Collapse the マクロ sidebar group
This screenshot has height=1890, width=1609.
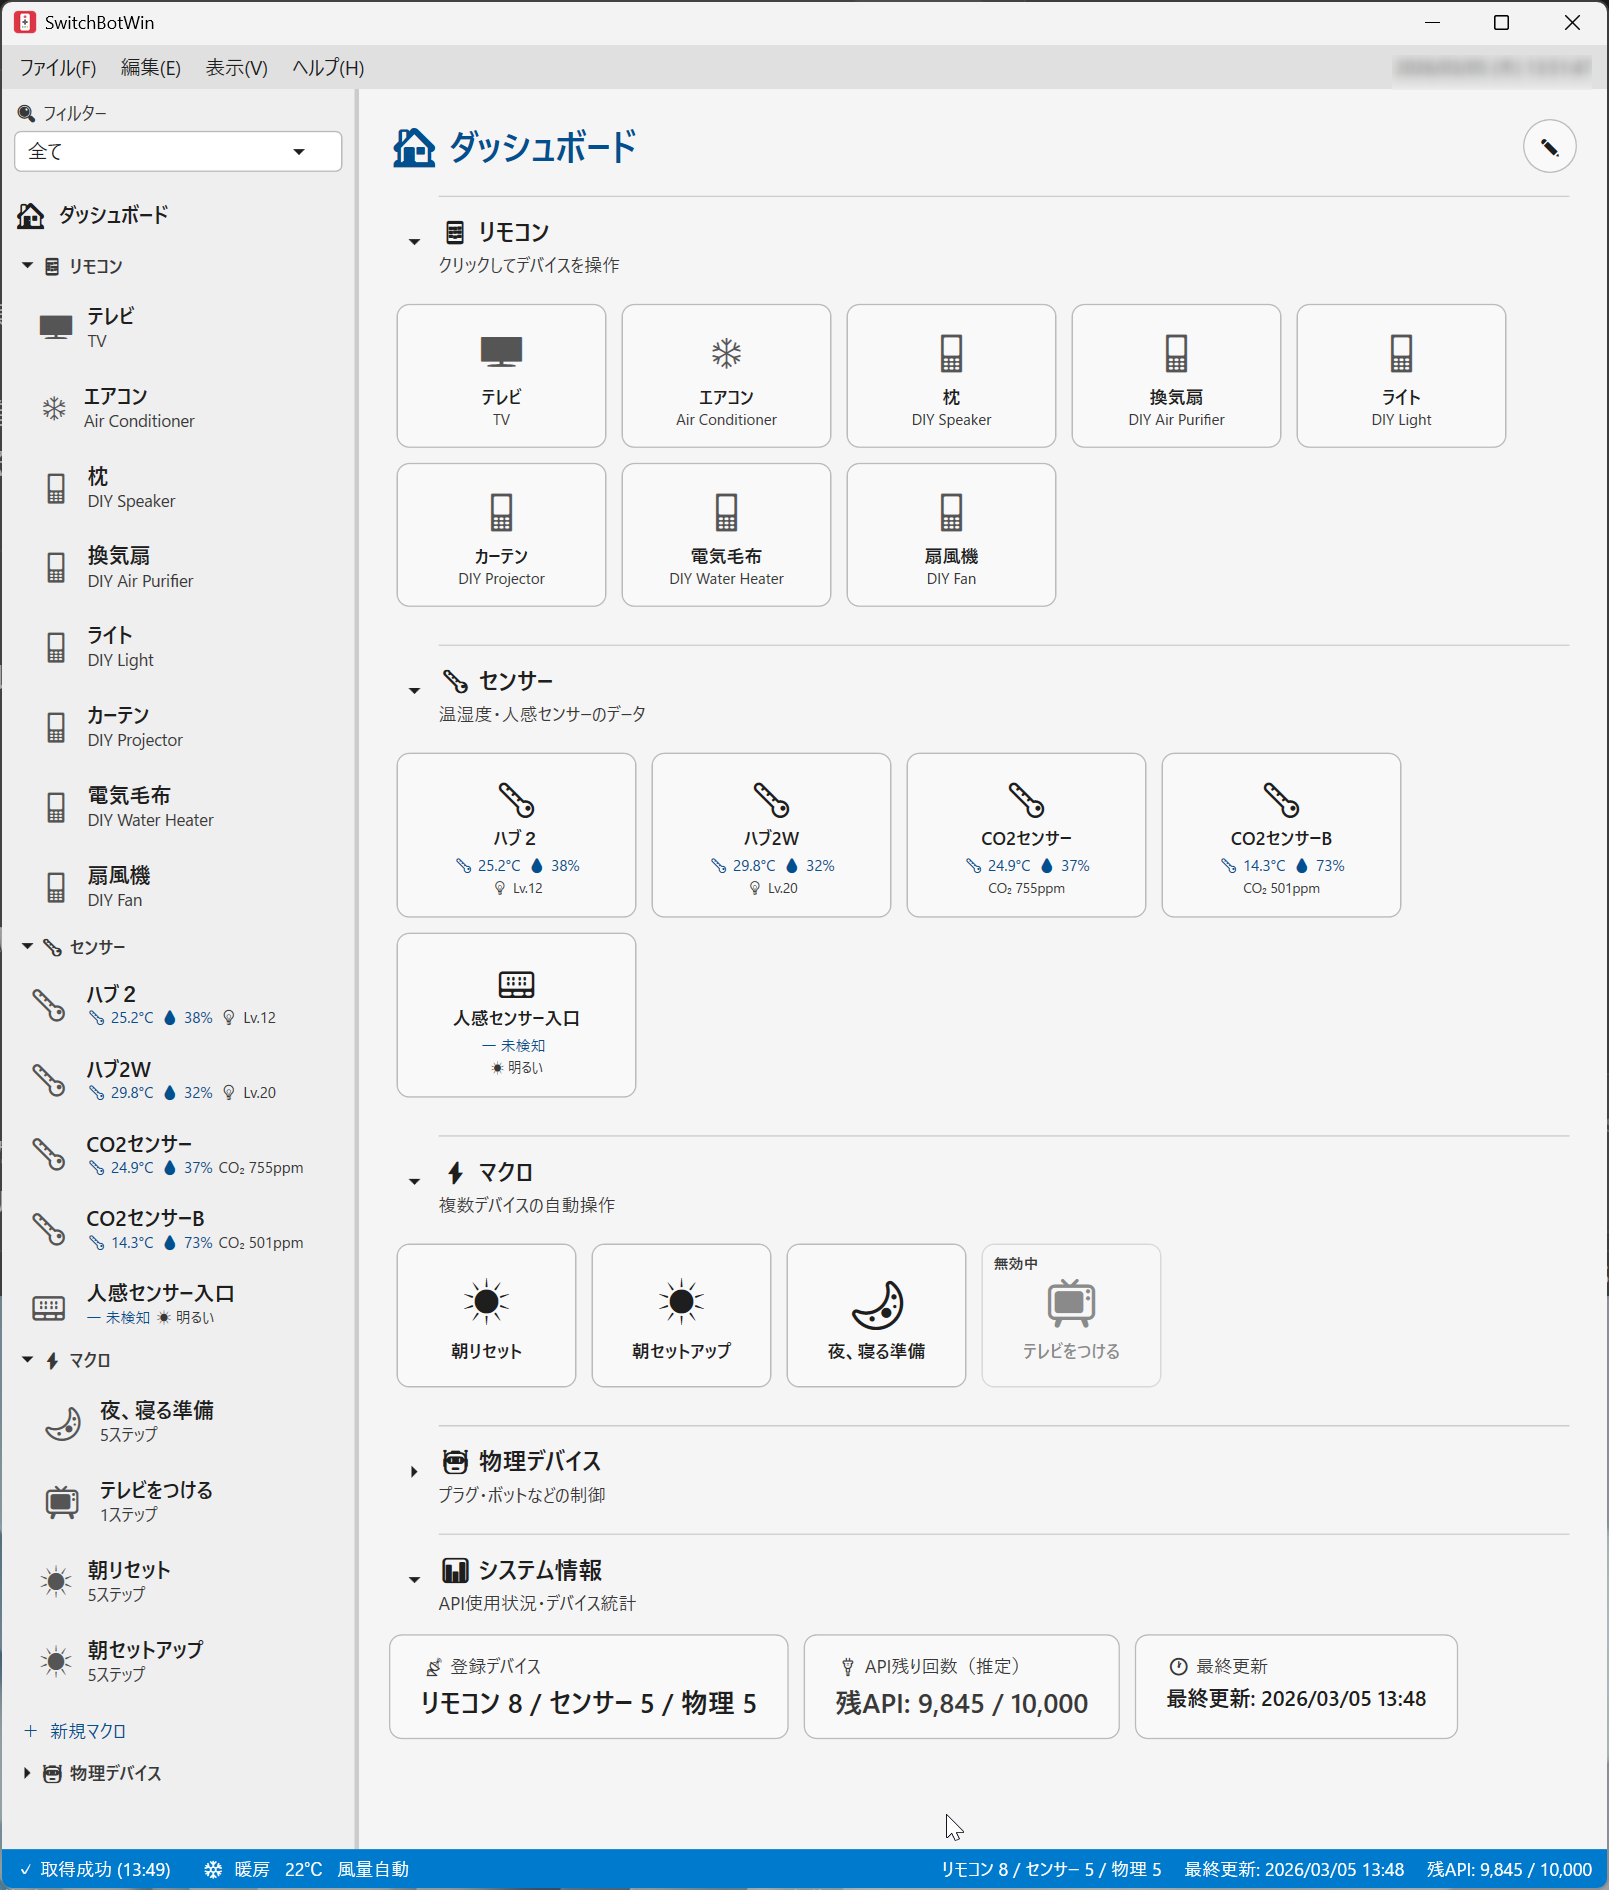tap(27, 1360)
